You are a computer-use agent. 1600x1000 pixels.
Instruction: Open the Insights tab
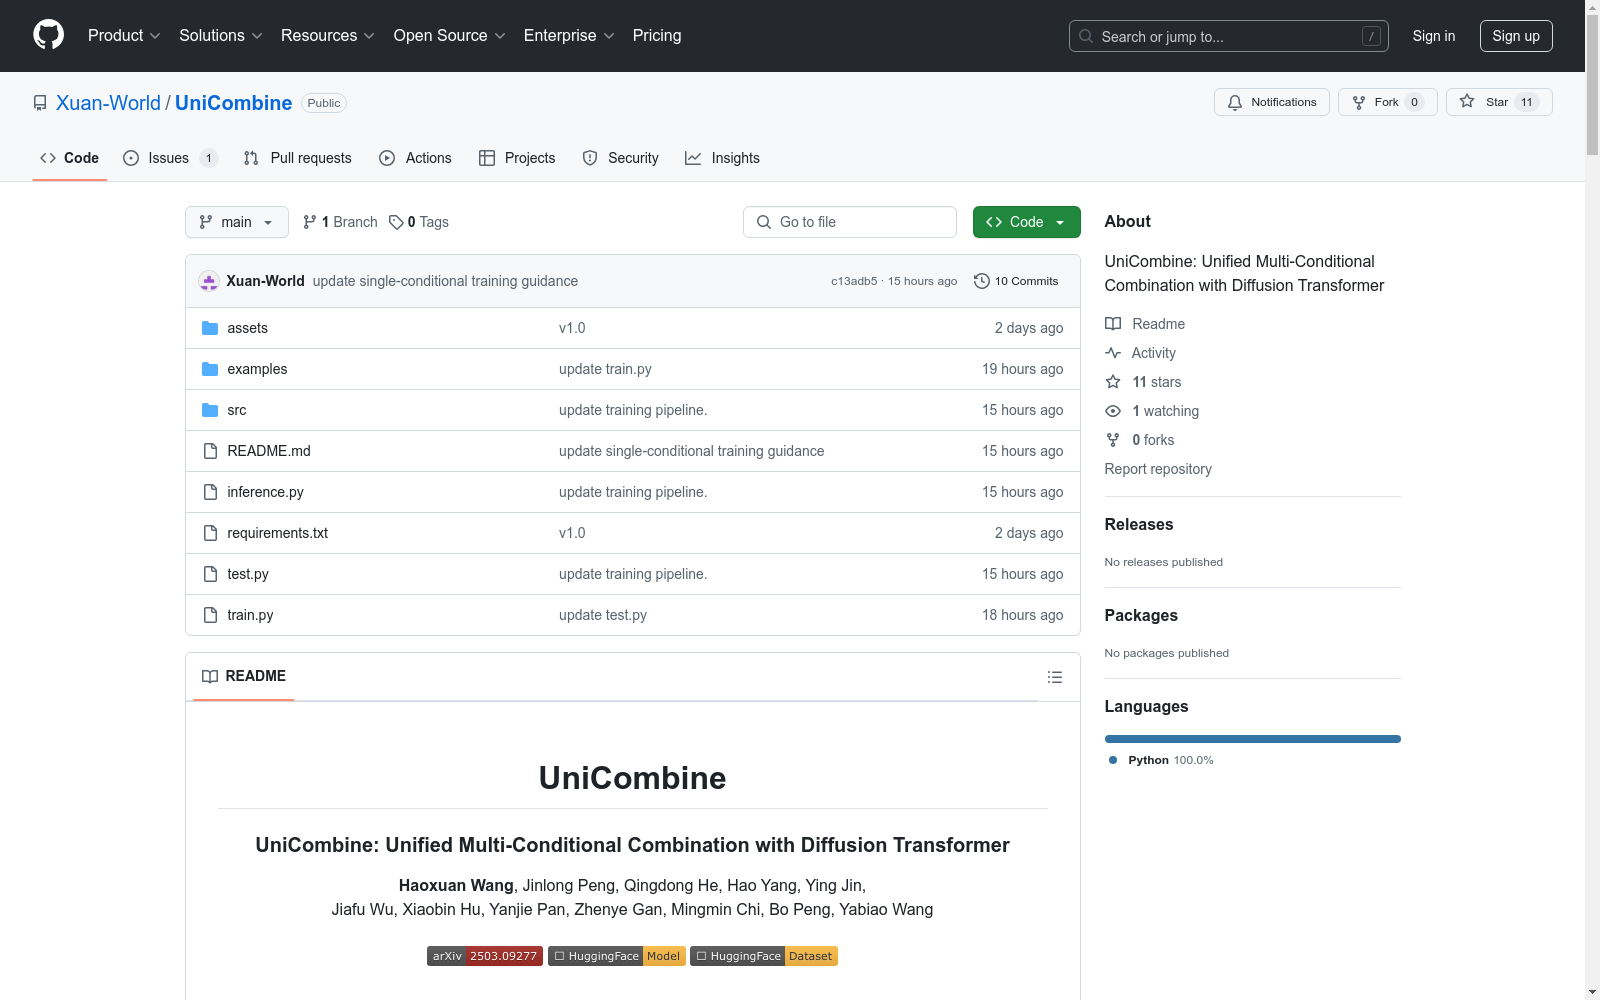tap(722, 158)
